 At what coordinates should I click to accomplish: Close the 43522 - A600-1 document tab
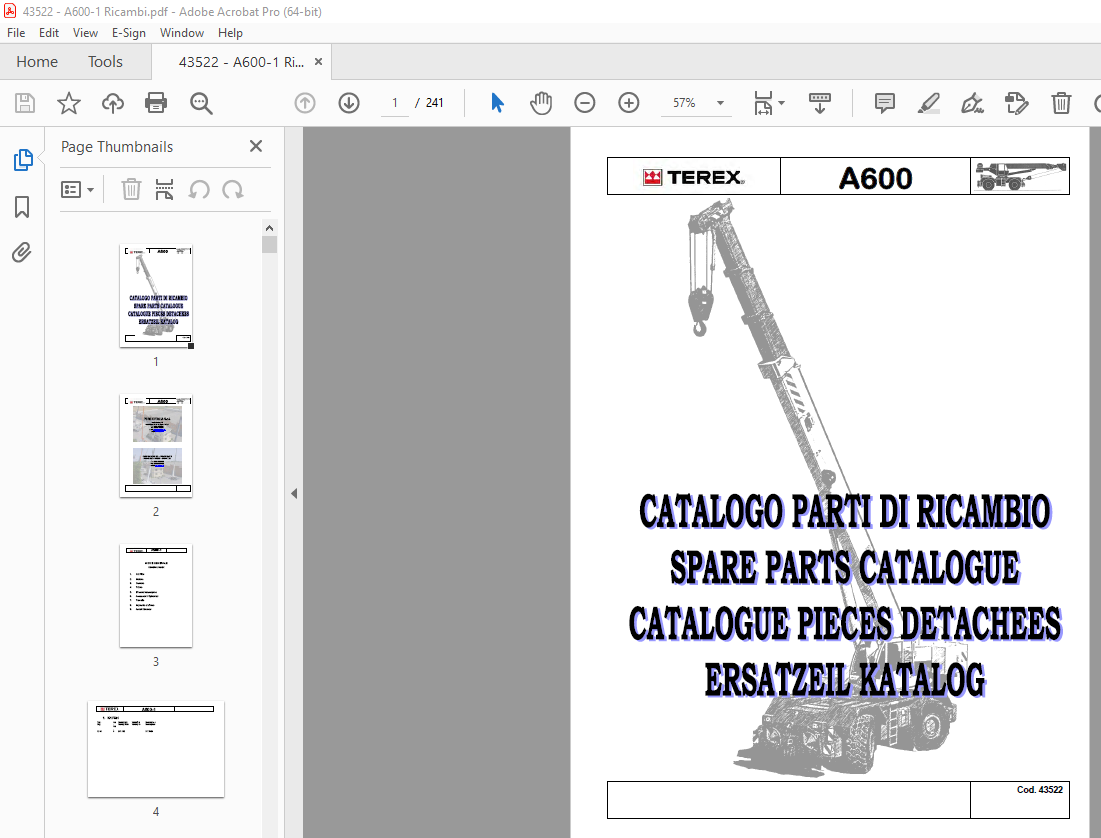coord(318,62)
